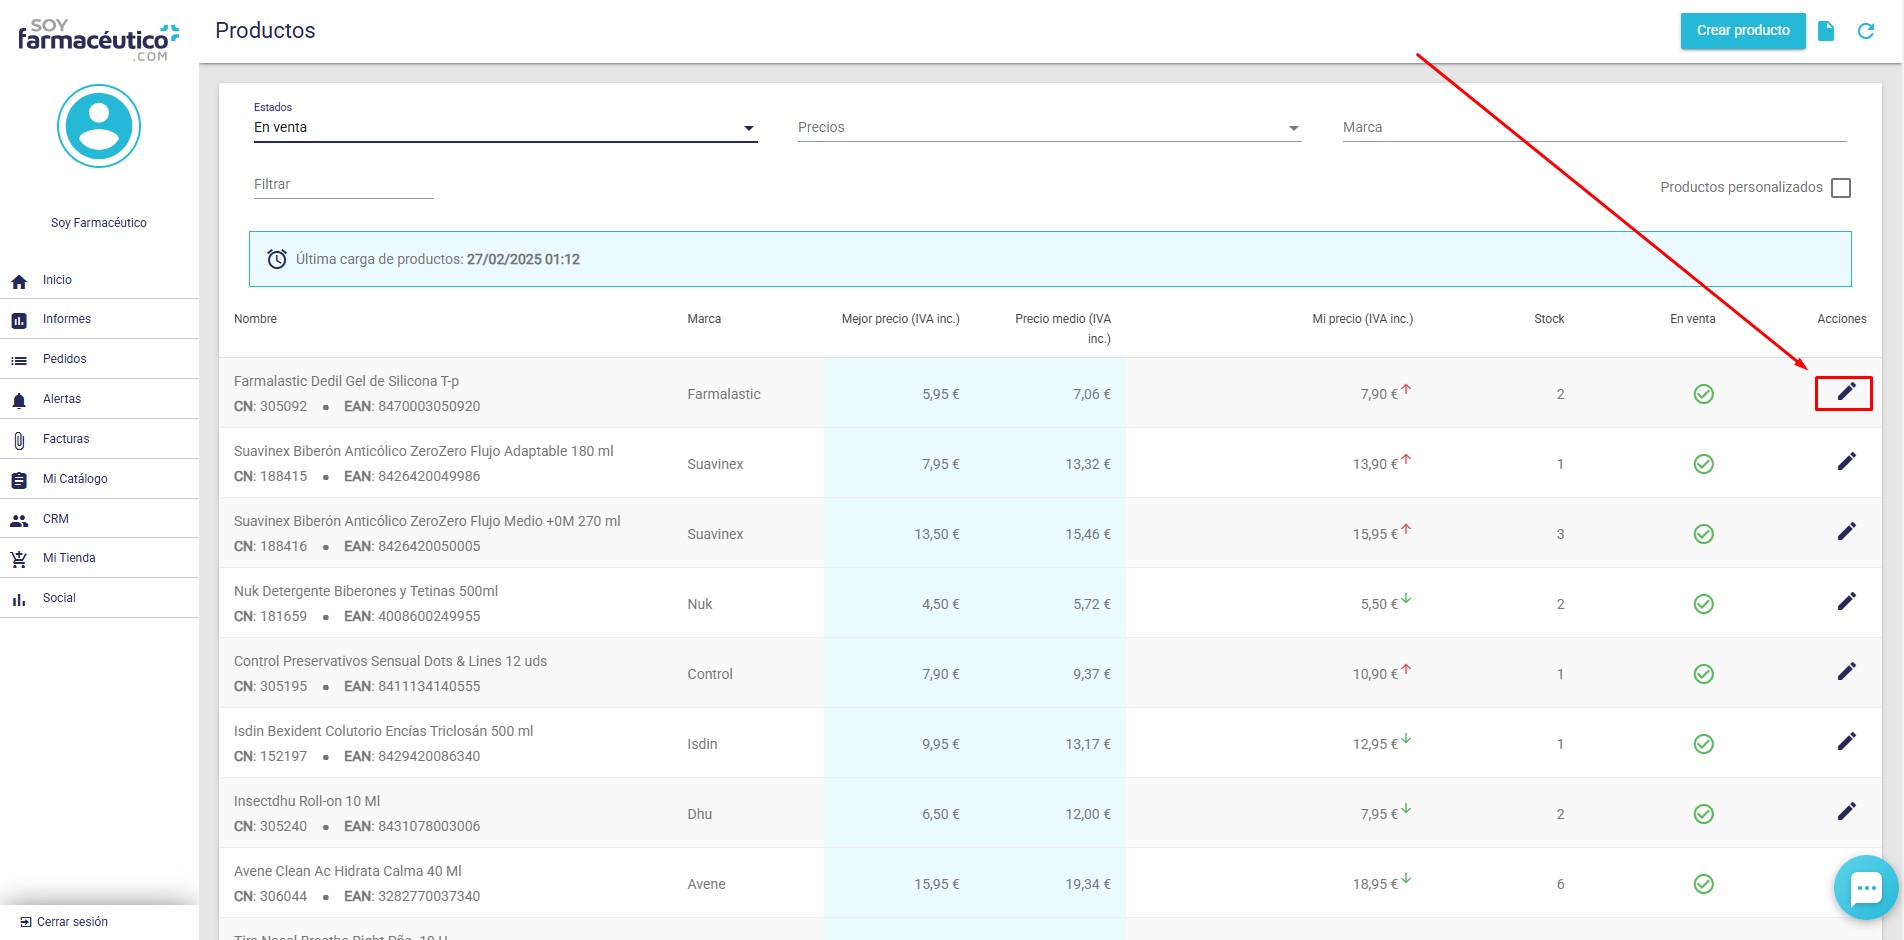The width and height of the screenshot is (1904, 940).
Task: Refresh the products list
Action: point(1866,31)
